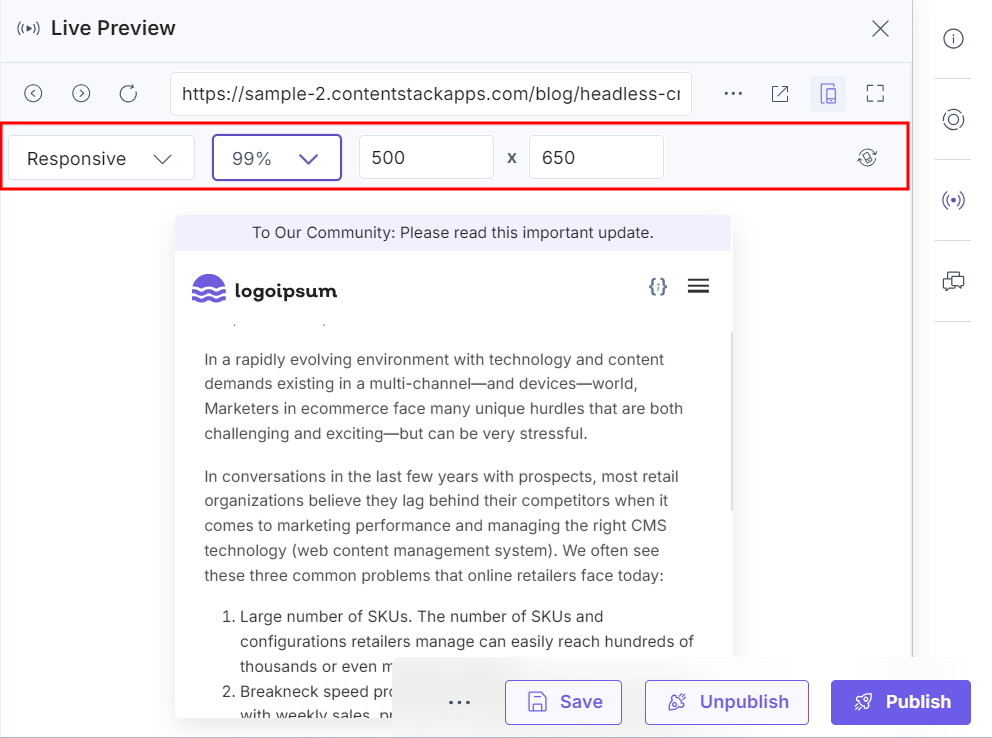Screen dimensions: 992x738
Task: Toggle the mobile device preview mode
Action: [828, 94]
